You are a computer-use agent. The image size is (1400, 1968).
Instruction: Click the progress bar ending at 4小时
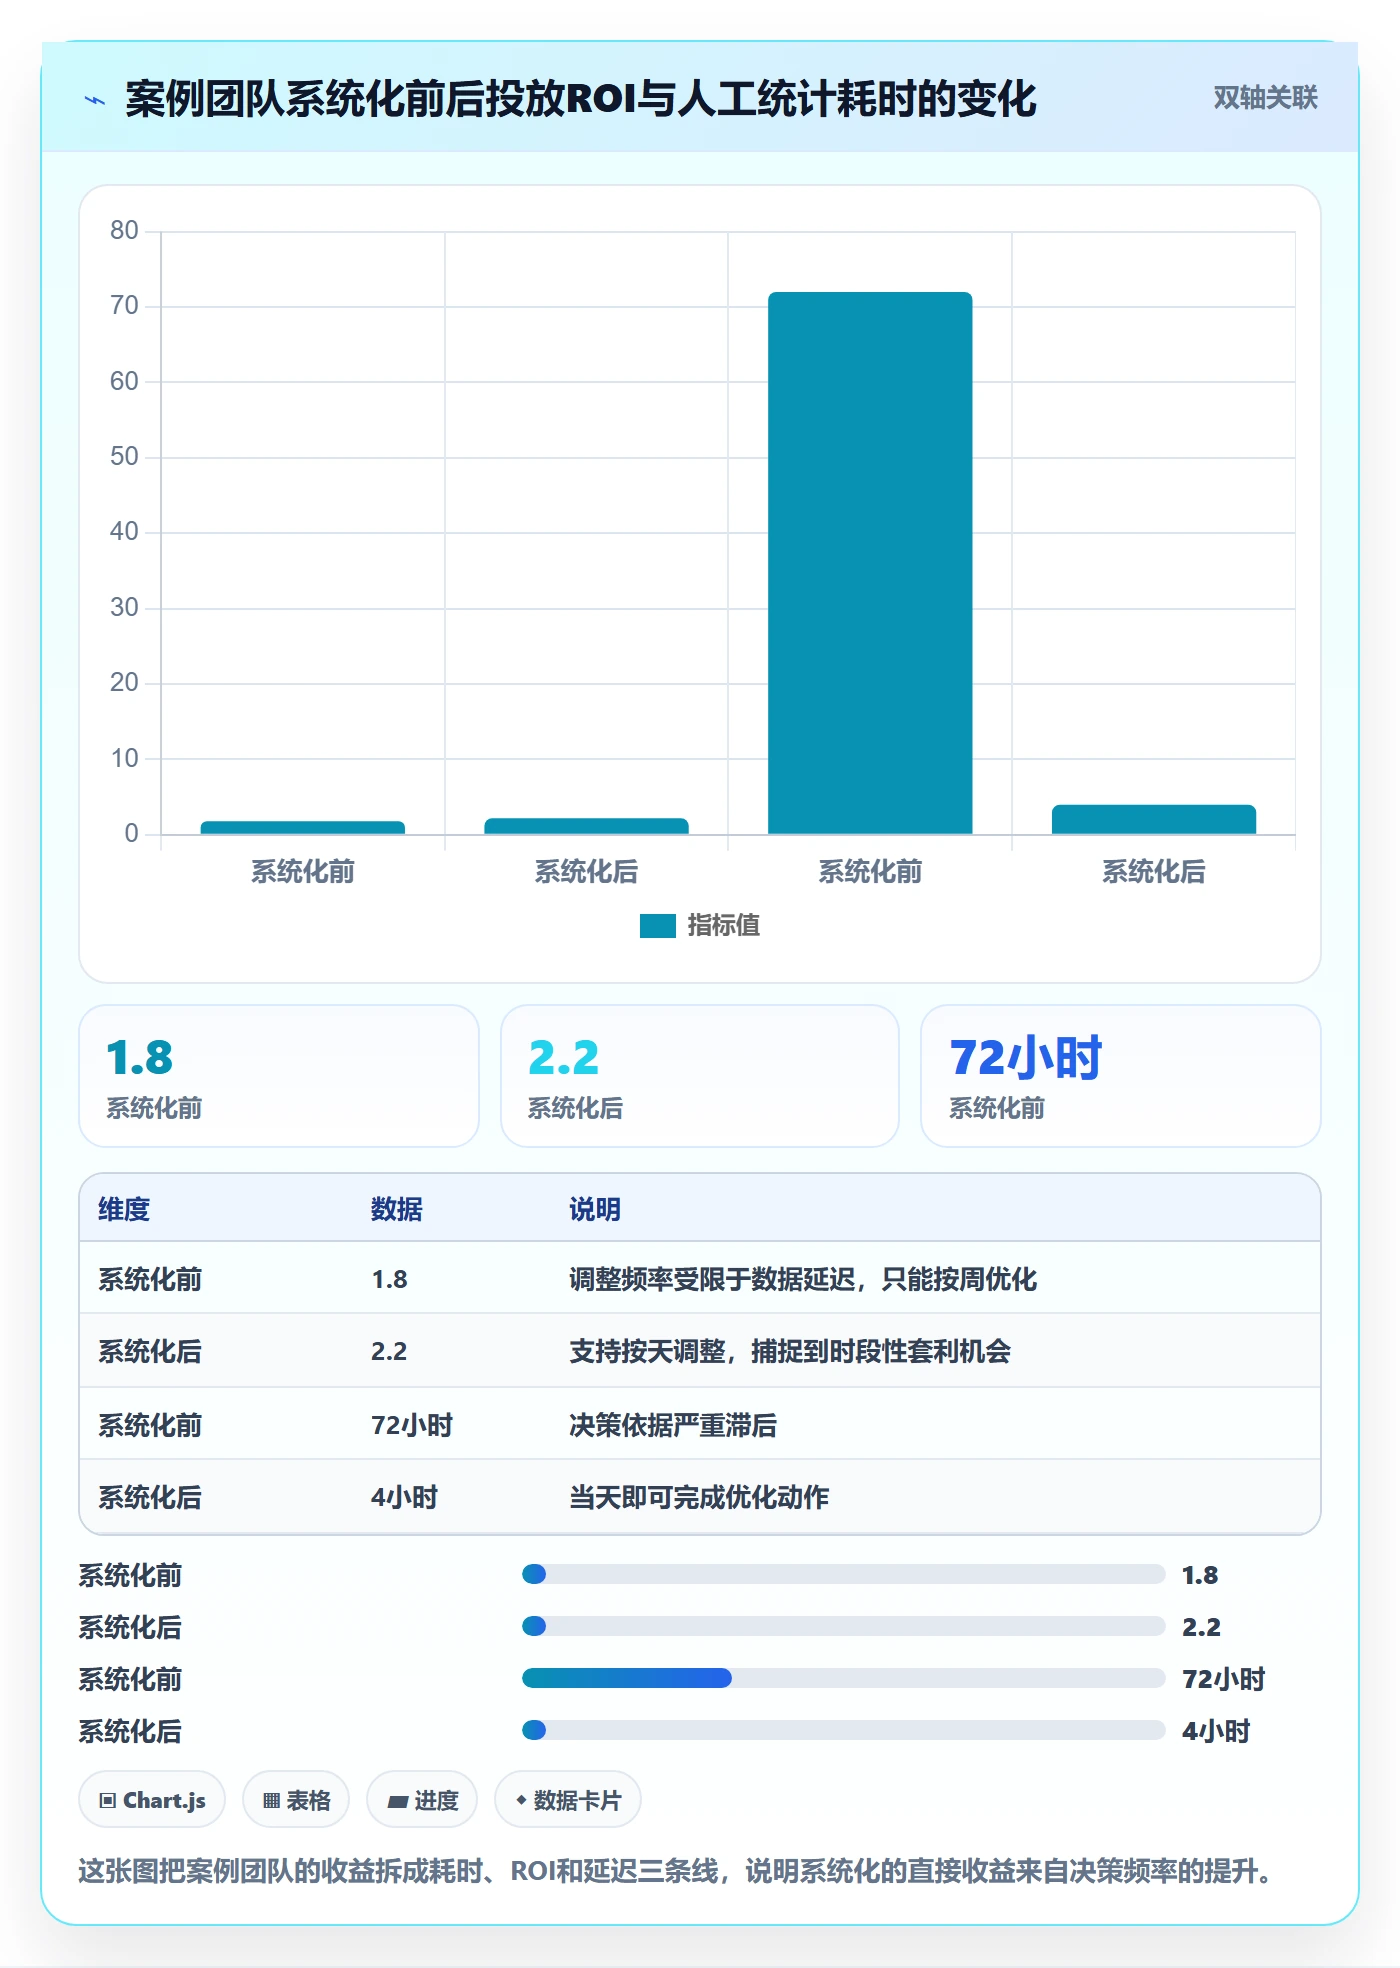tap(844, 1730)
